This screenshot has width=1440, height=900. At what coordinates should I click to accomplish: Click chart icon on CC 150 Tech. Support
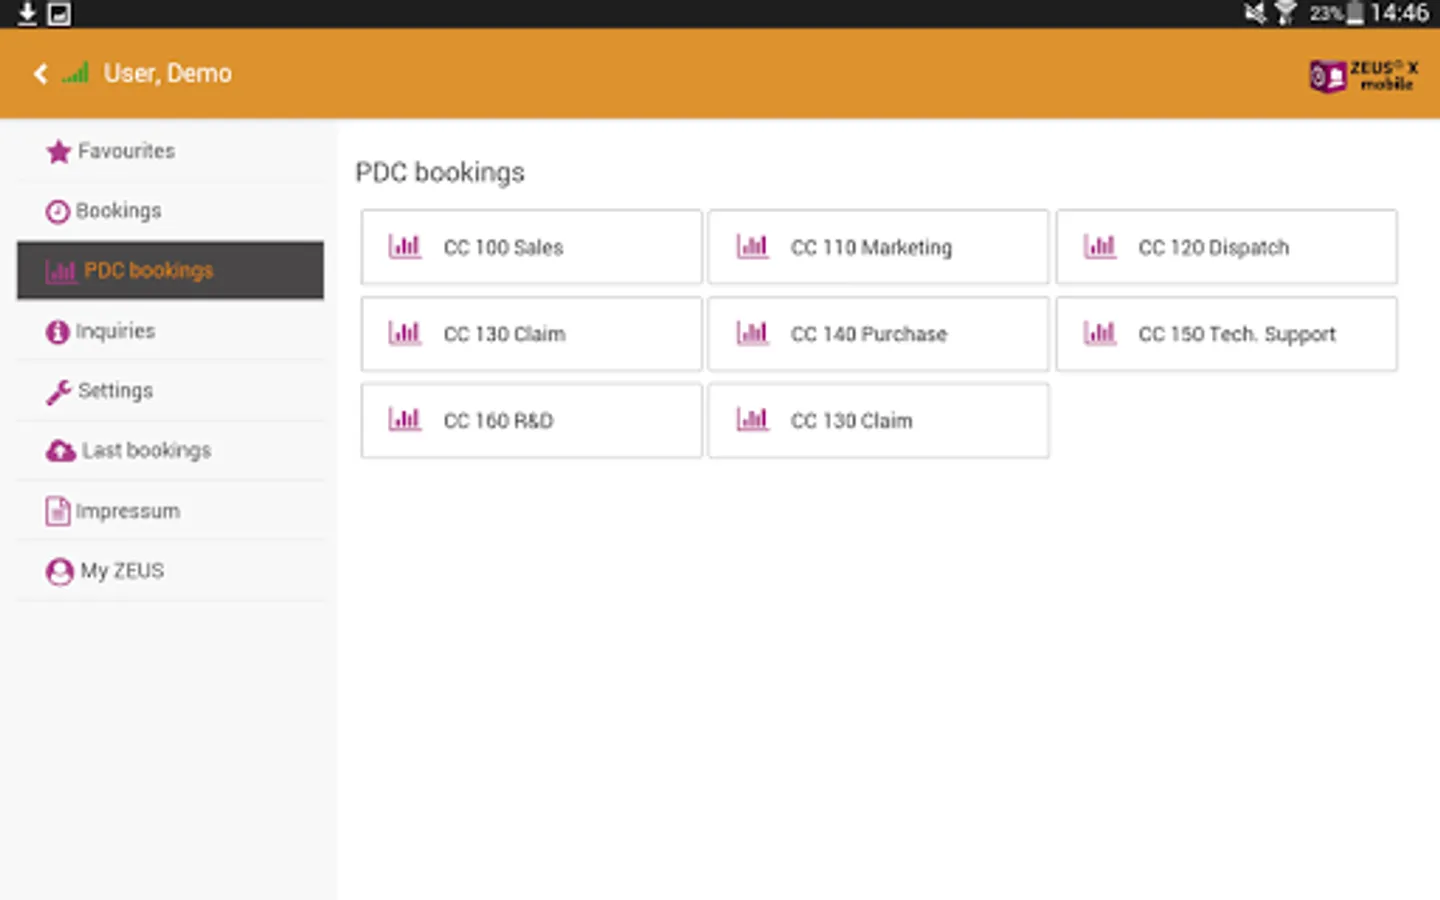(x=1100, y=333)
